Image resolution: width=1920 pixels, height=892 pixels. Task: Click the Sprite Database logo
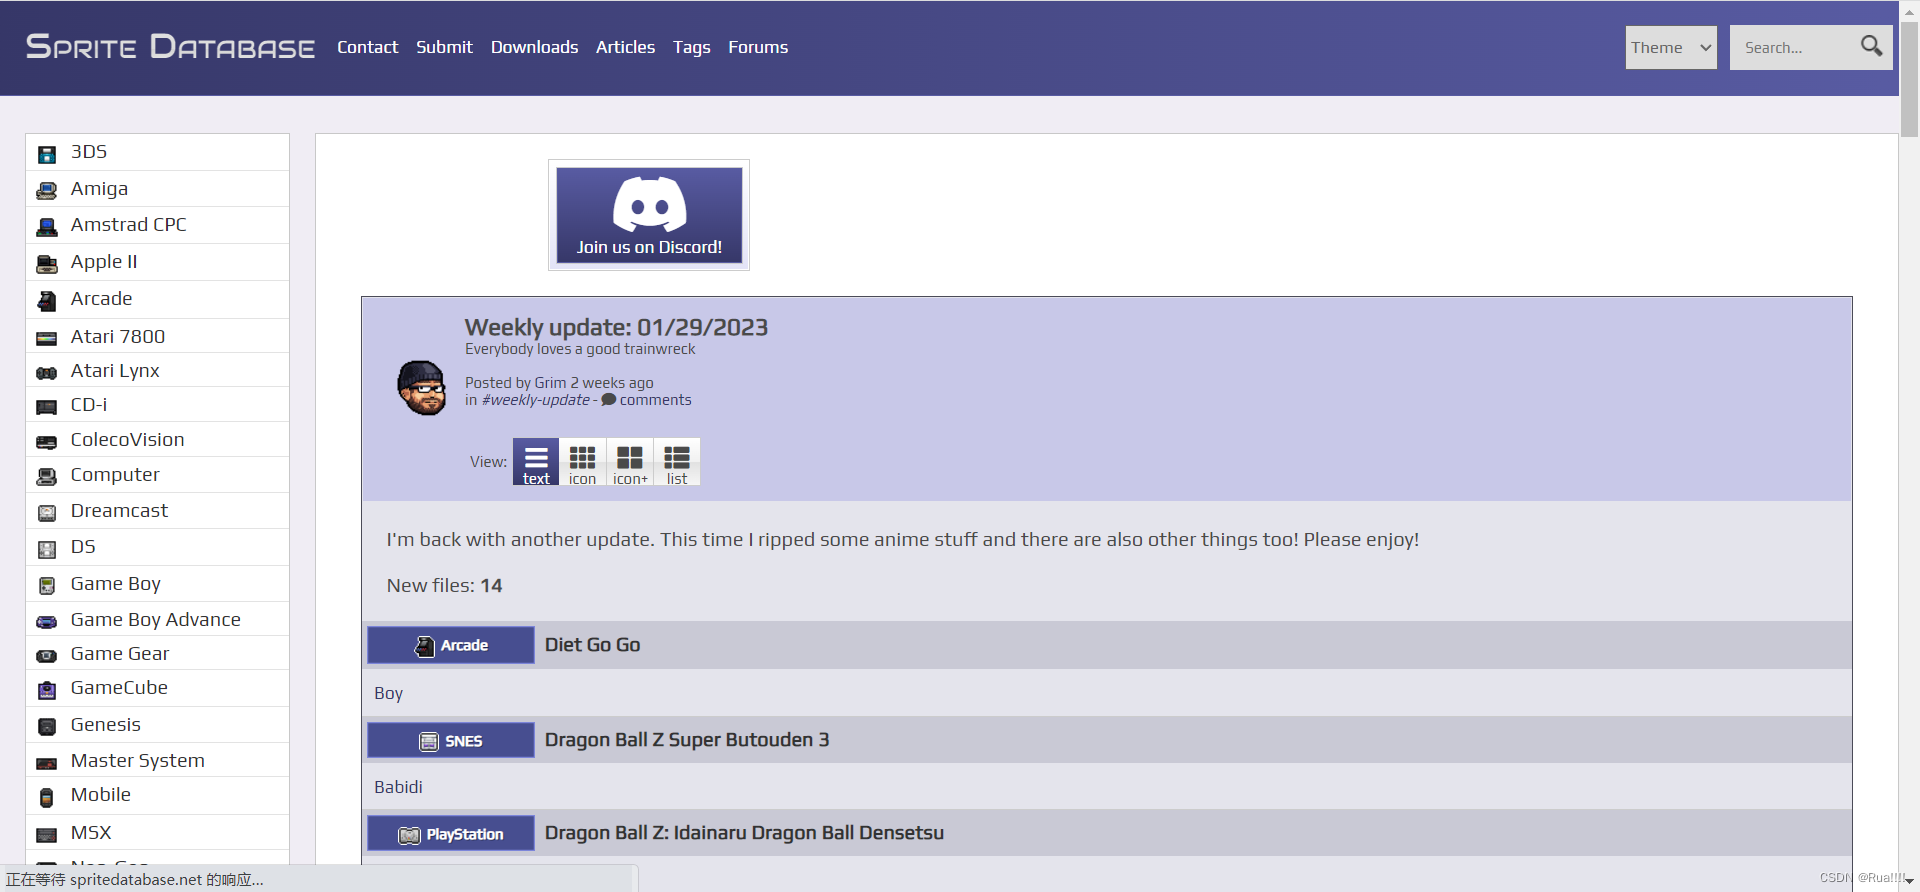pos(170,47)
